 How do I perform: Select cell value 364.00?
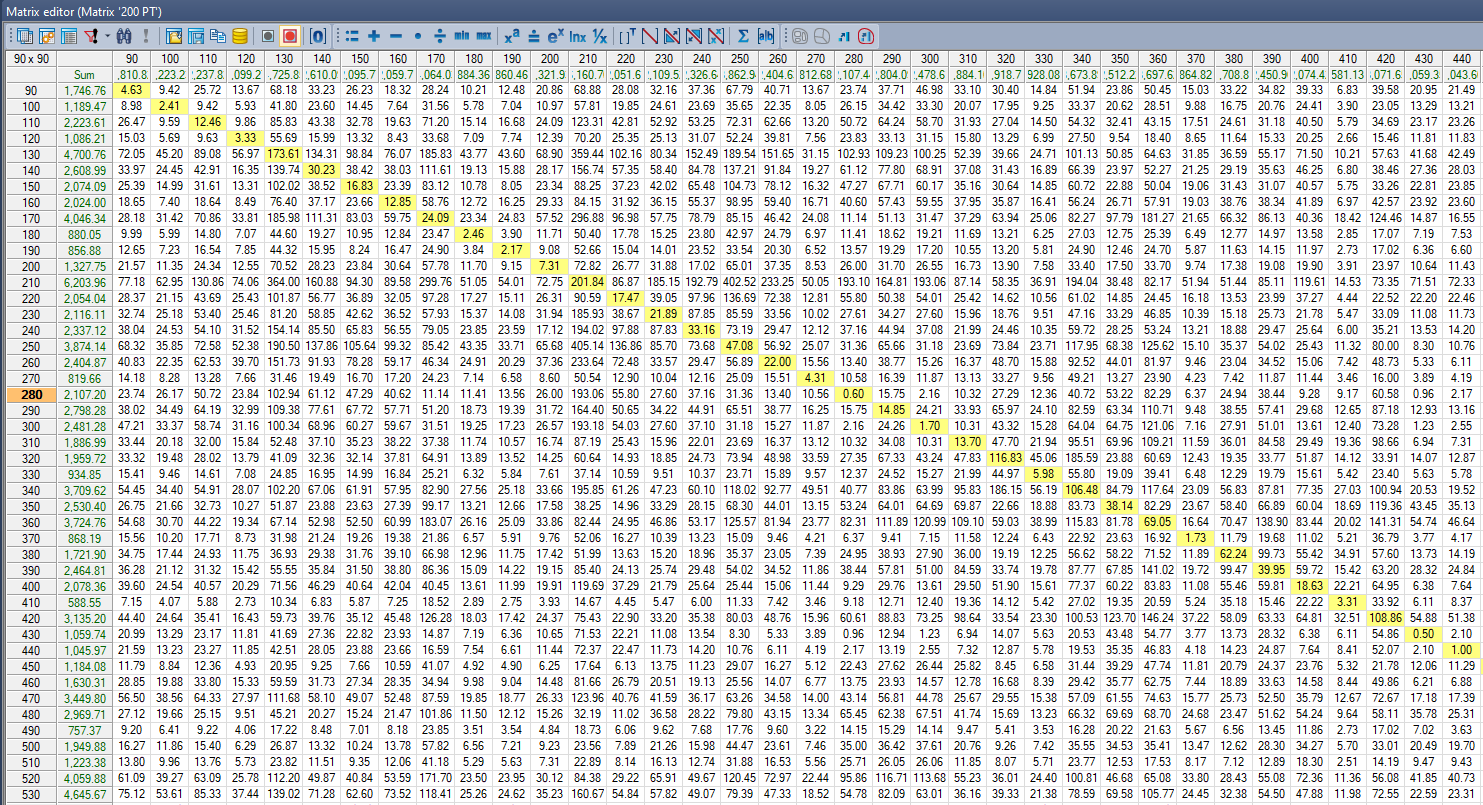click(x=284, y=282)
